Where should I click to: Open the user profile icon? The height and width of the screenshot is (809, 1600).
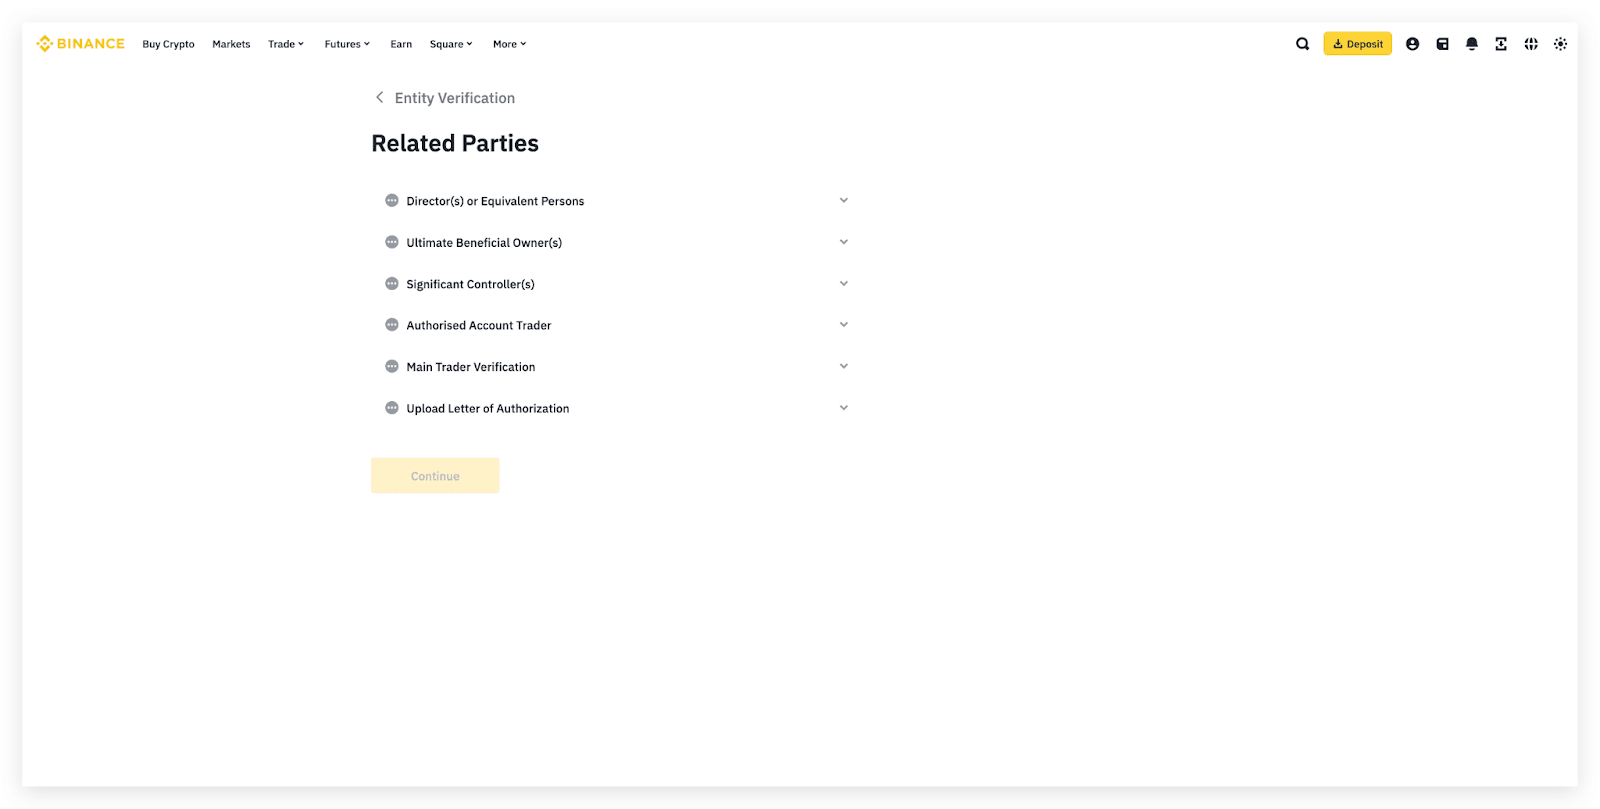click(1412, 44)
